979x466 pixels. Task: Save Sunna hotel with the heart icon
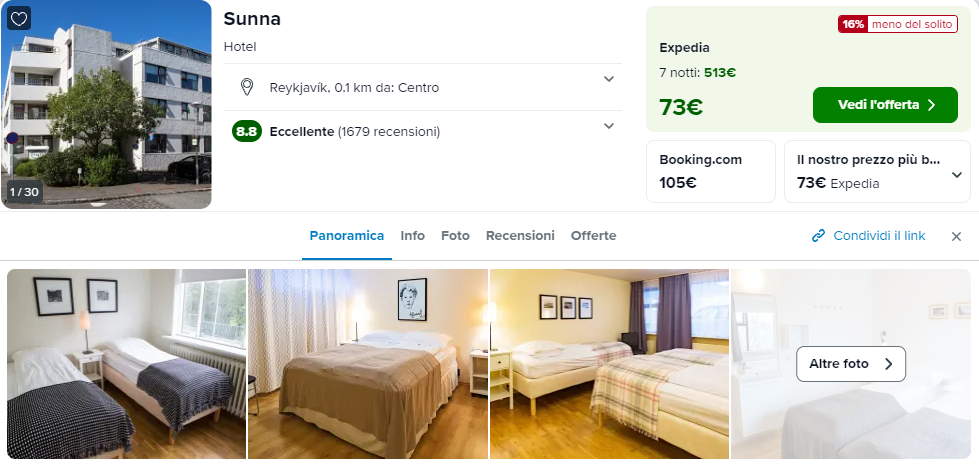[x=19, y=19]
